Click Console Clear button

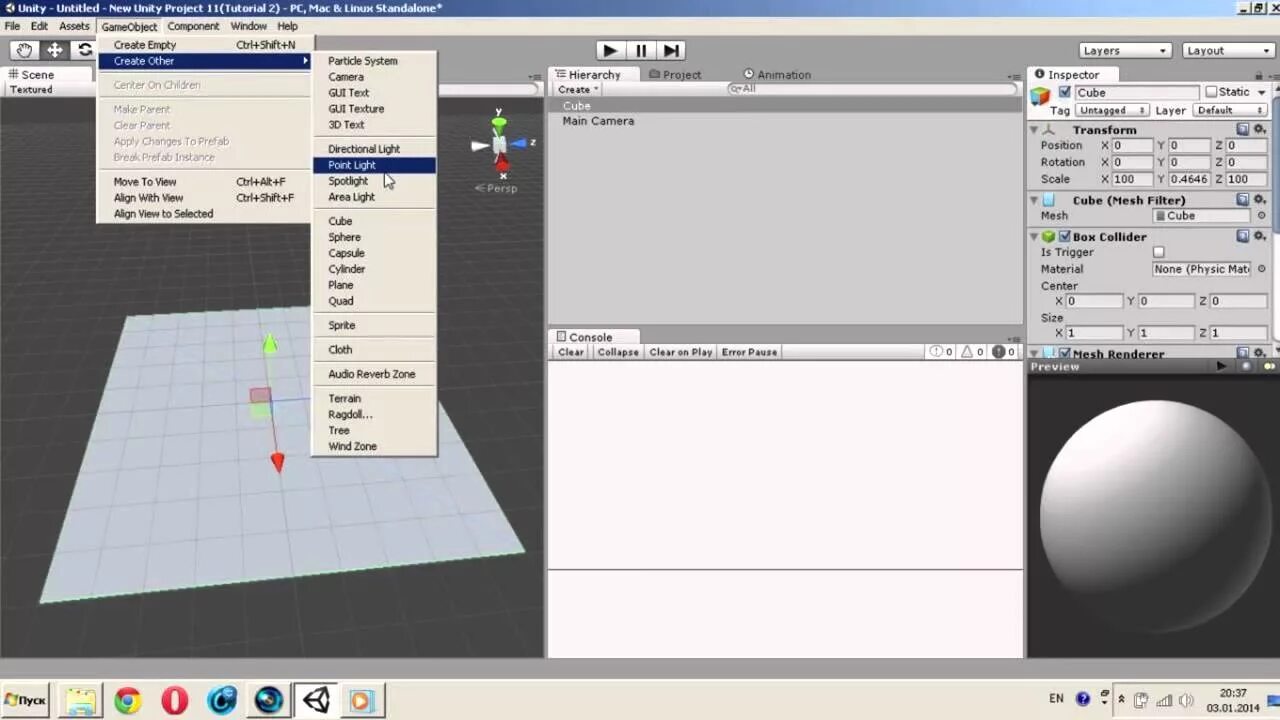571,352
